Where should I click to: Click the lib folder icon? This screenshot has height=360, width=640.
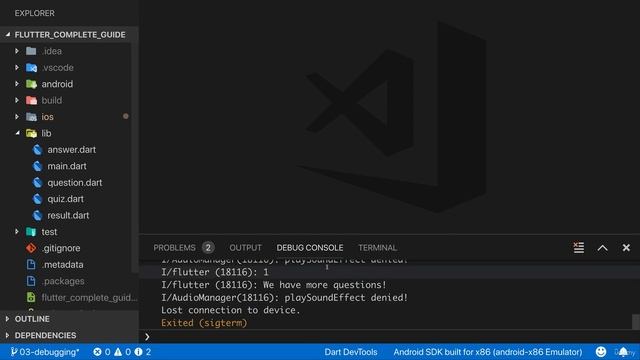click(31, 133)
